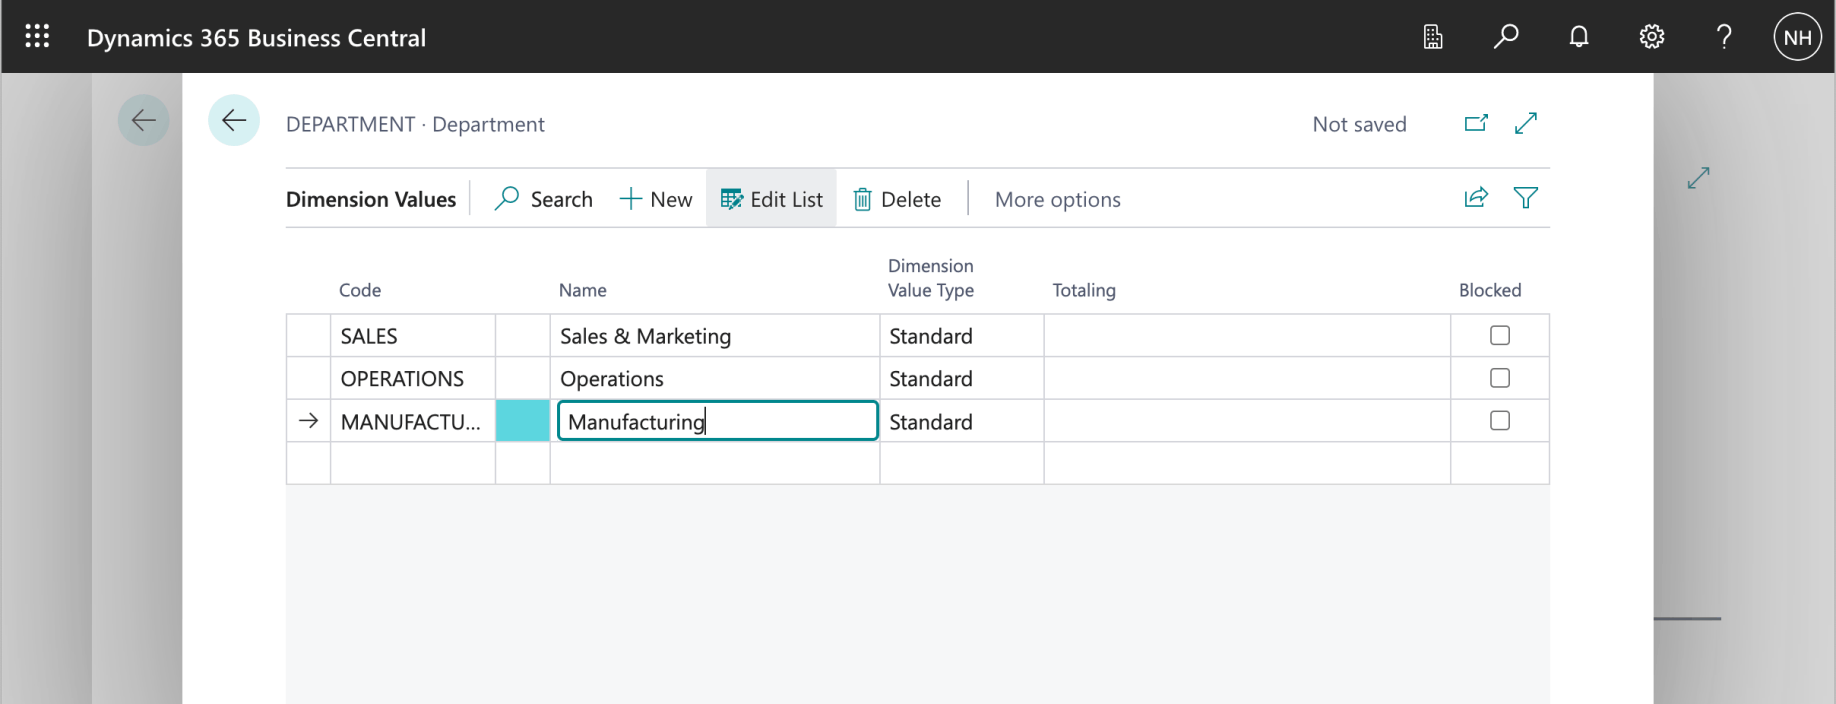Click the Help question mark icon
The image size is (1836, 704).
pos(1724,37)
